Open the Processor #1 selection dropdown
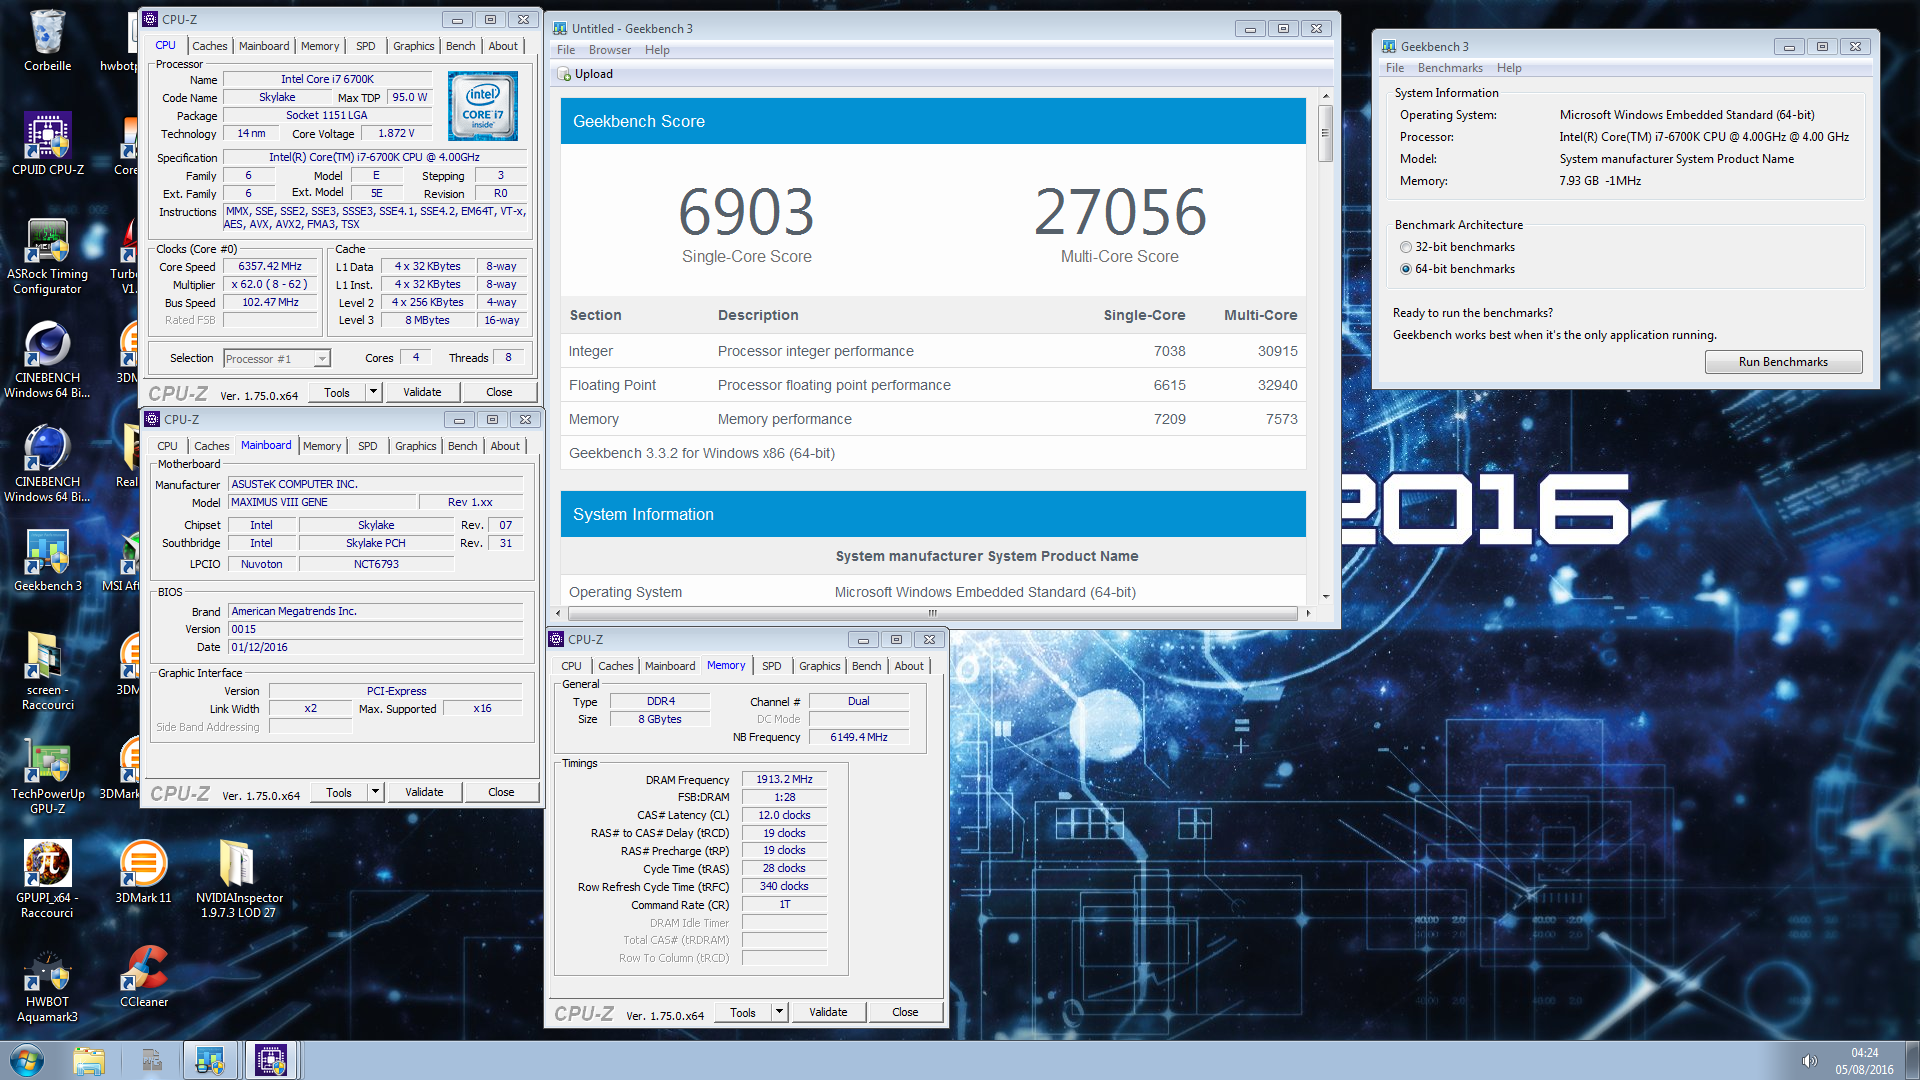 click(x=277, y=359)
